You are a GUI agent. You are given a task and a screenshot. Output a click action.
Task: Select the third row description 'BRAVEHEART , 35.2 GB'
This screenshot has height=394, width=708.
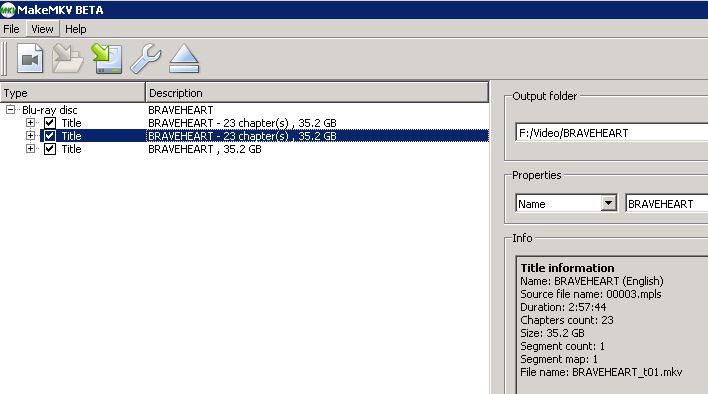point(205,149)
